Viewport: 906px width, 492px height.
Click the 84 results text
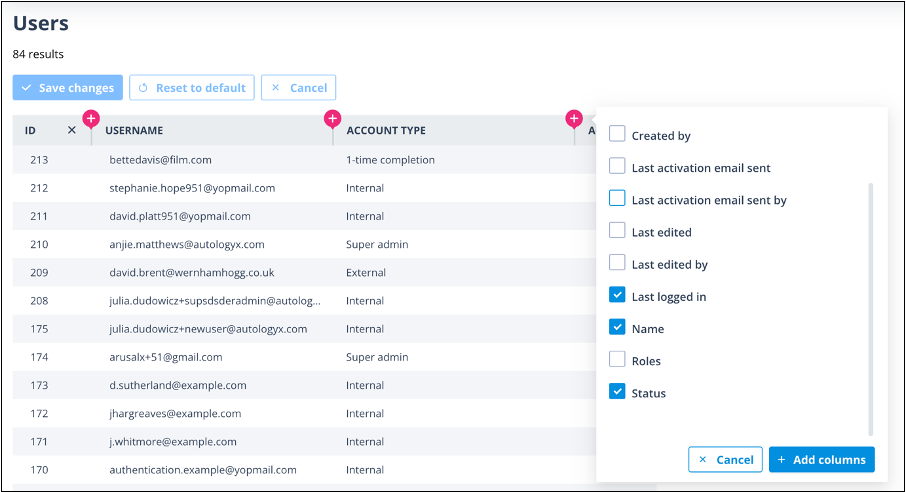coord(38,54)
